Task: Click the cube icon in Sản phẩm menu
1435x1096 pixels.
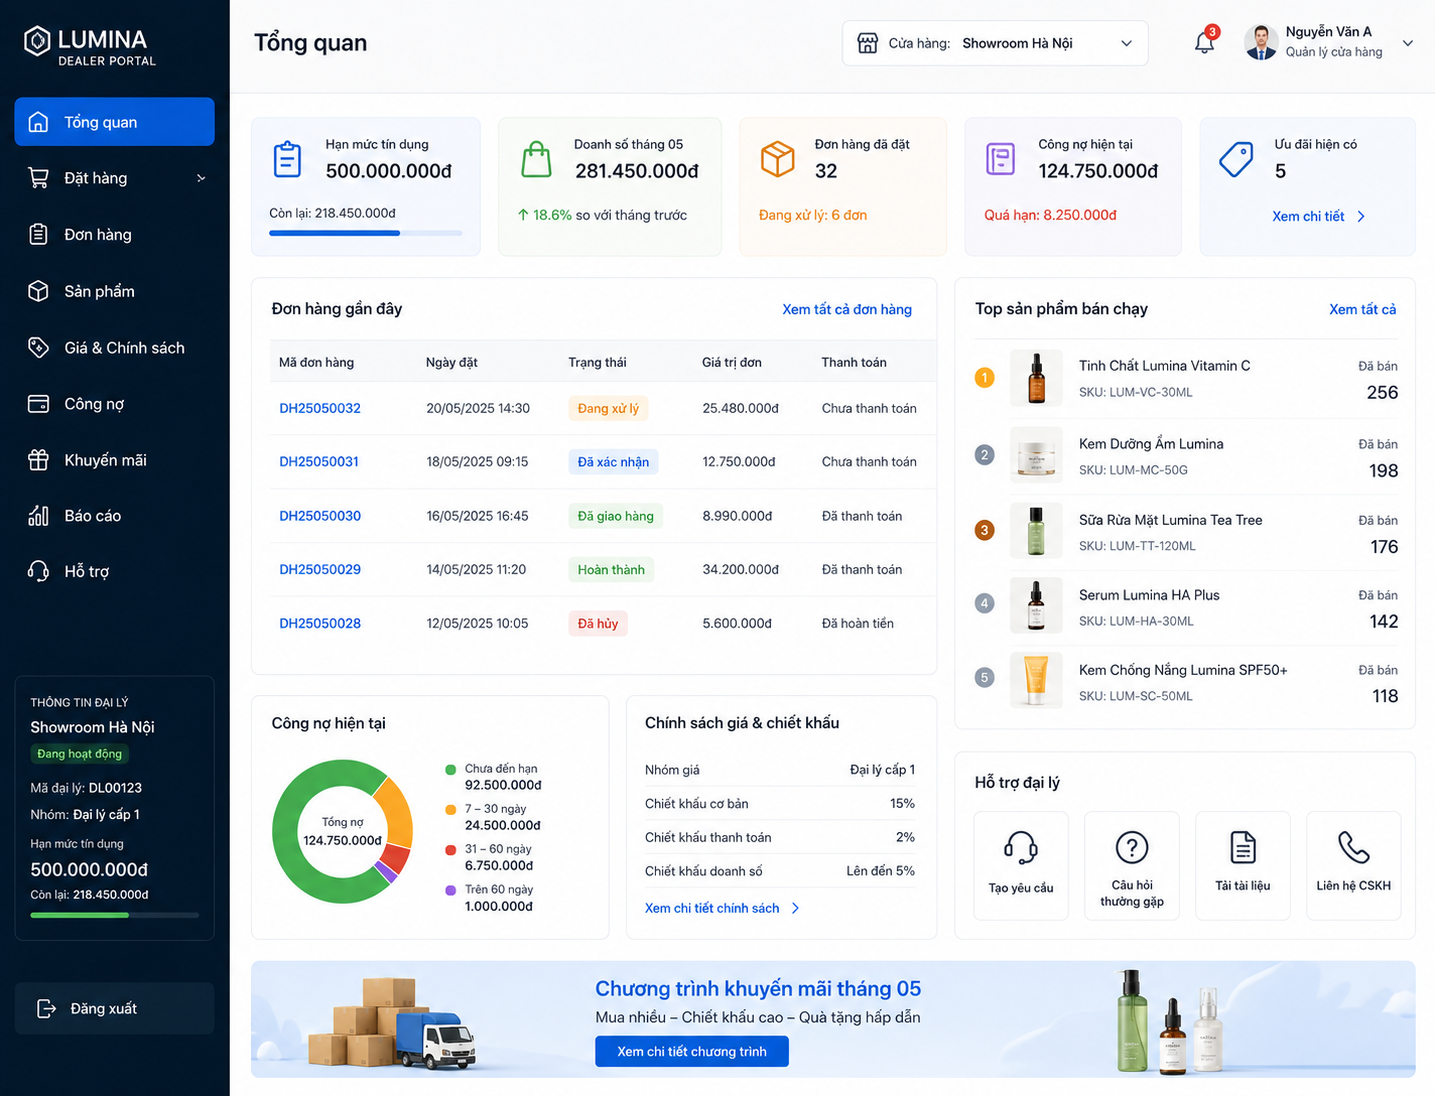Action: click(x=38, y=291)
